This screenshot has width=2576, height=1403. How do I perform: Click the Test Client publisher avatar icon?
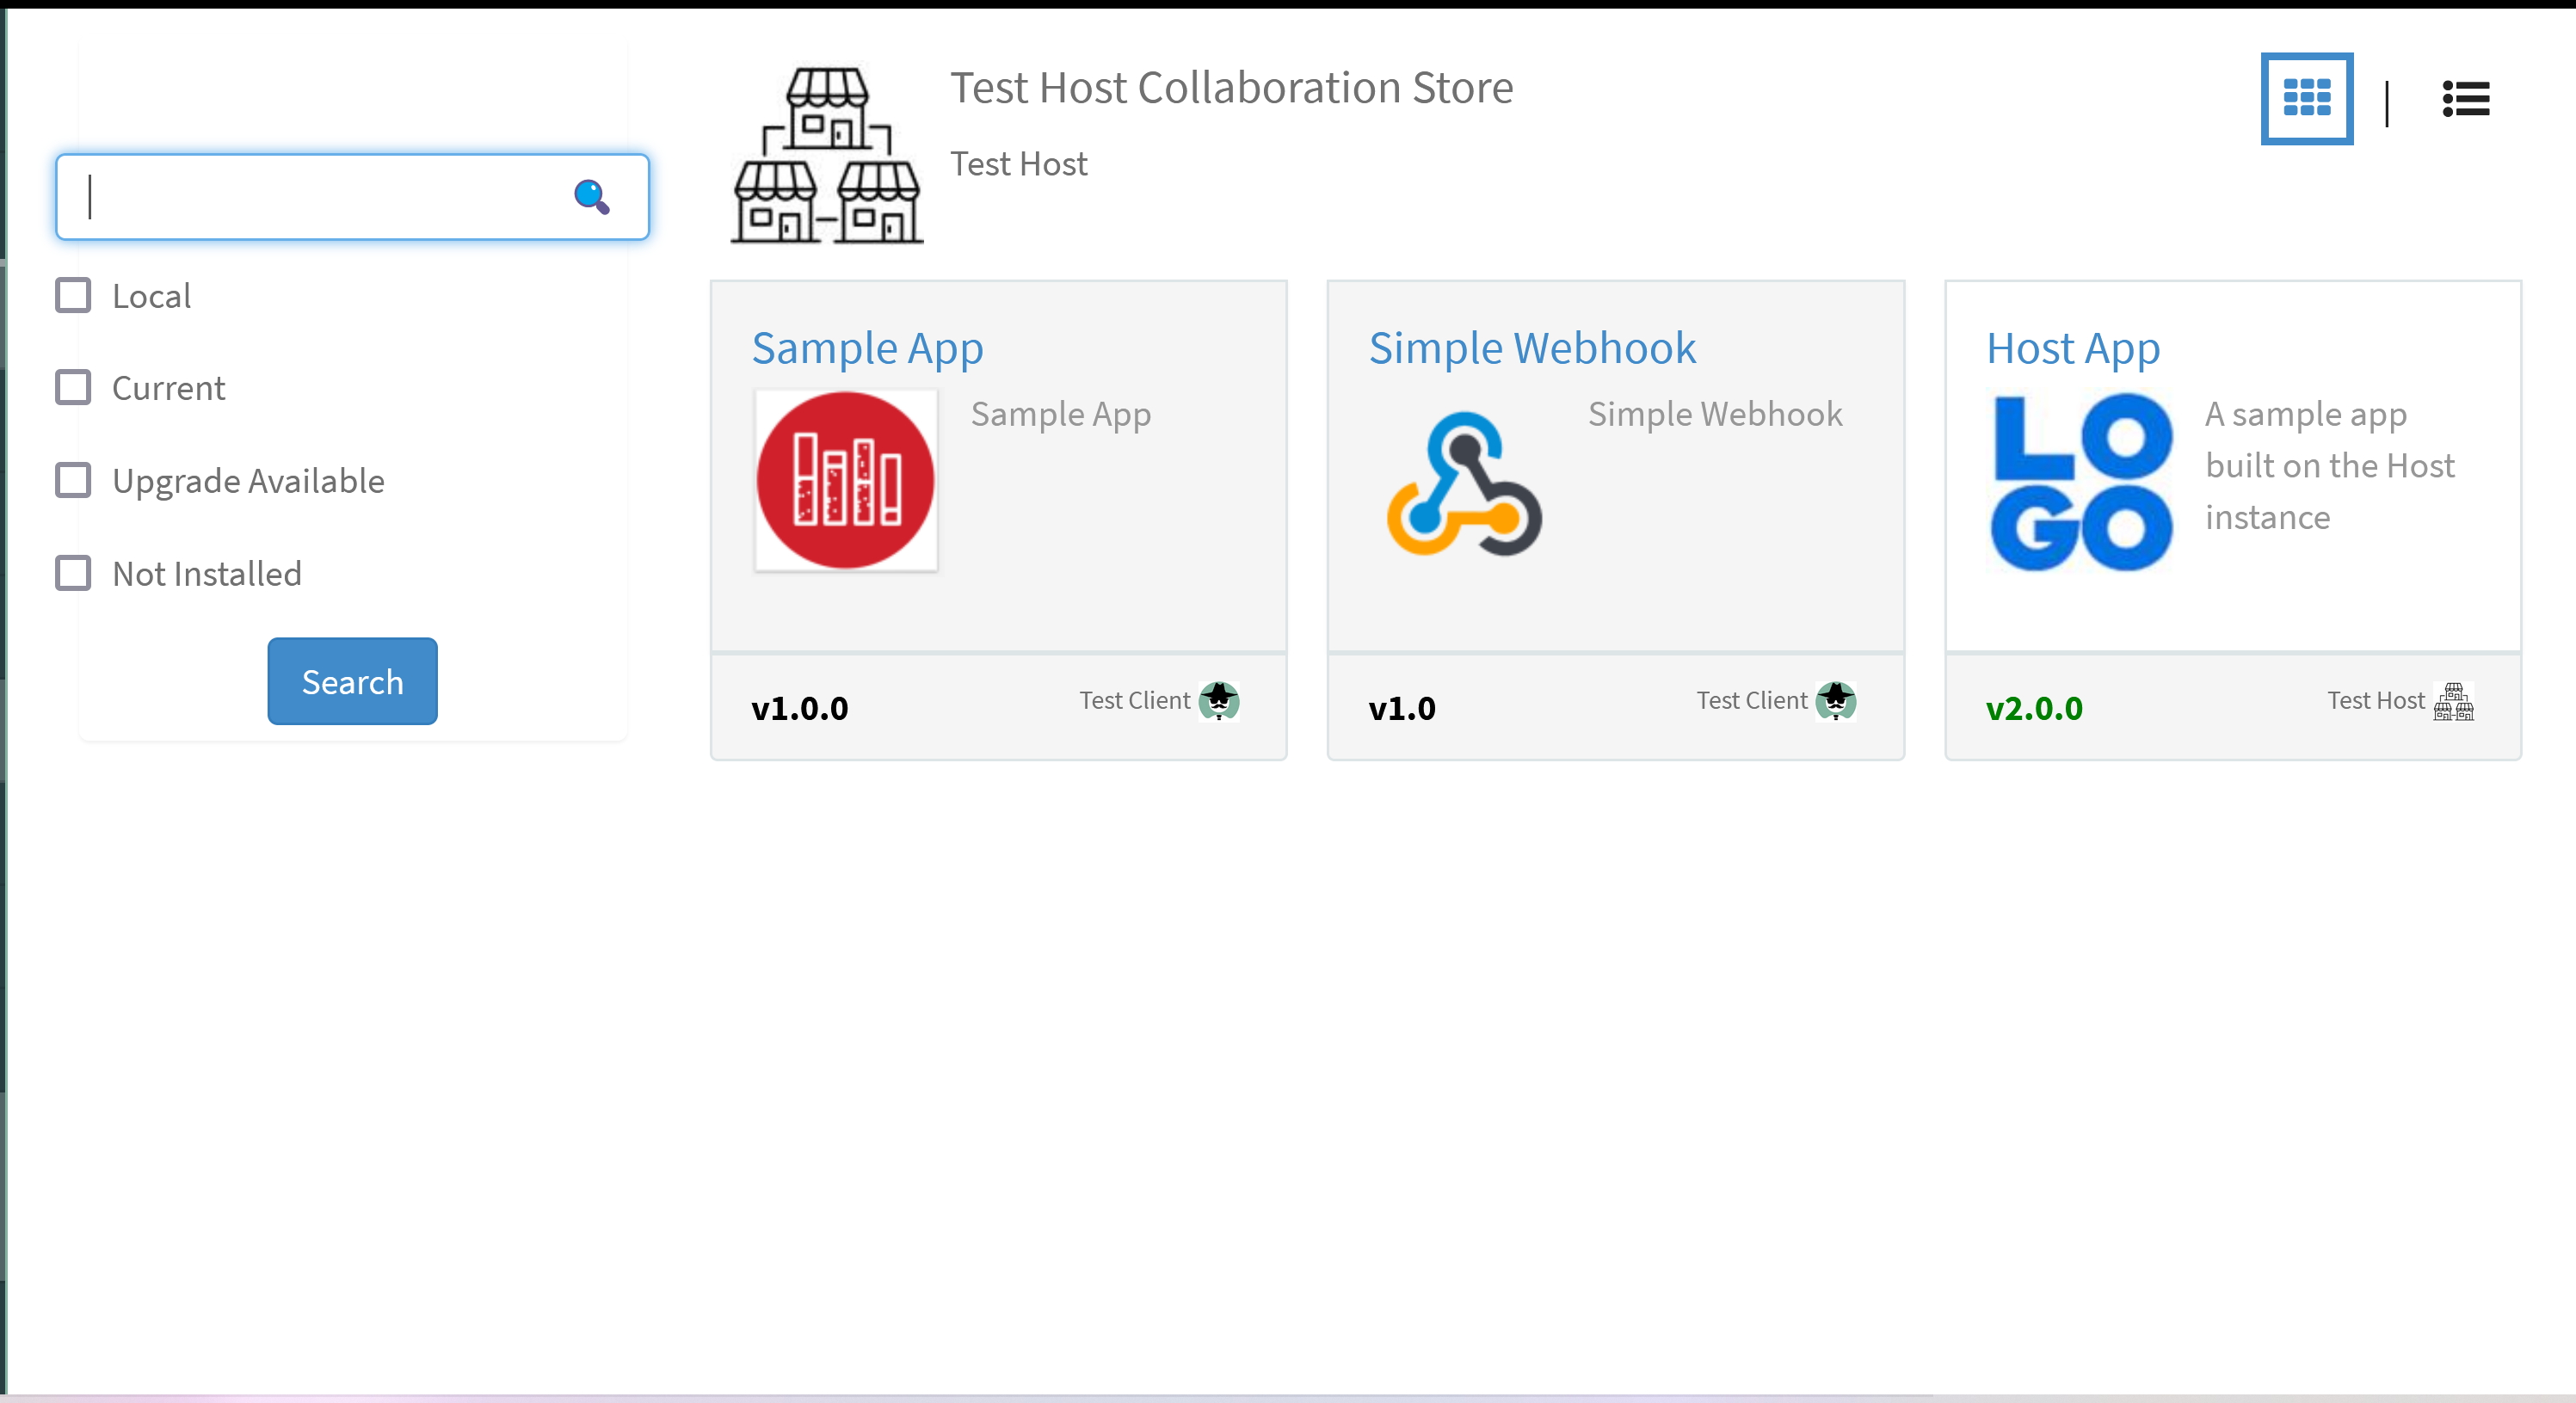(x=1218, y=701)
